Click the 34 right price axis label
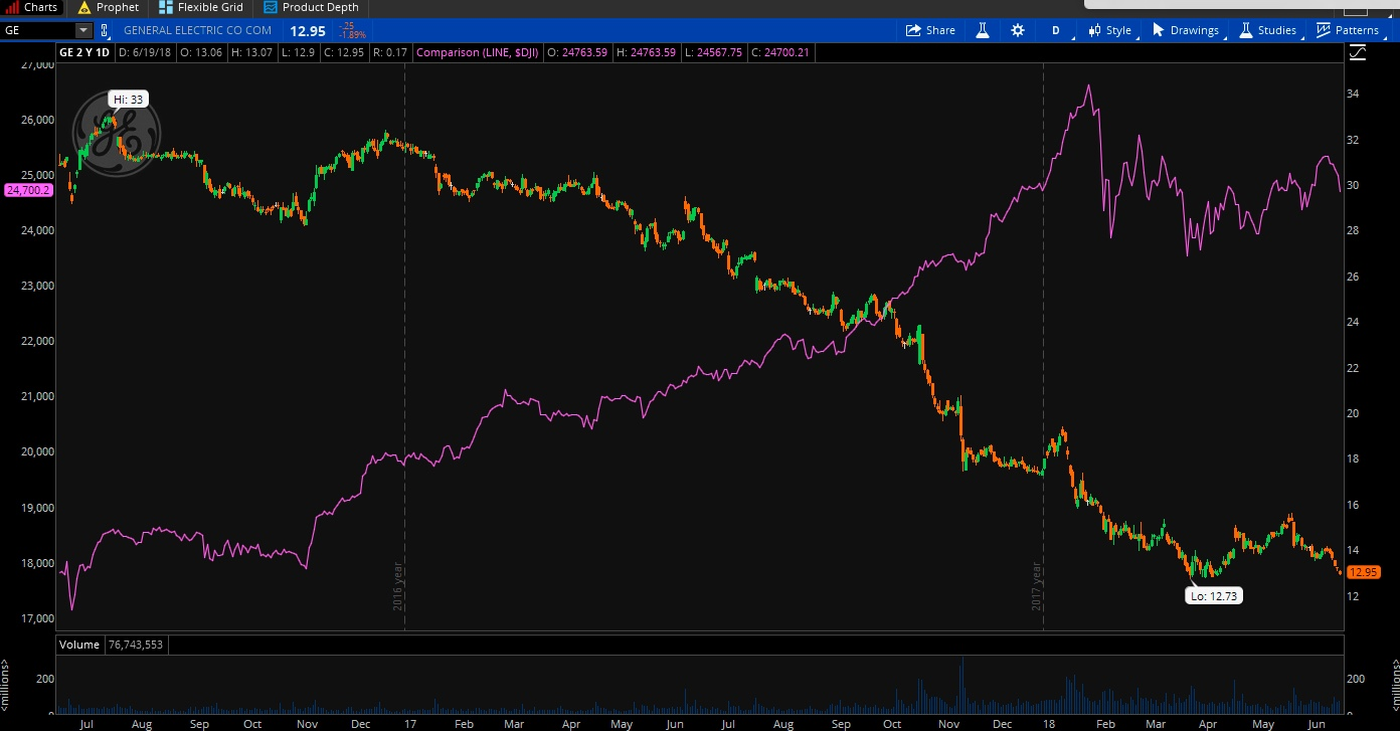 click(1352, 94)
